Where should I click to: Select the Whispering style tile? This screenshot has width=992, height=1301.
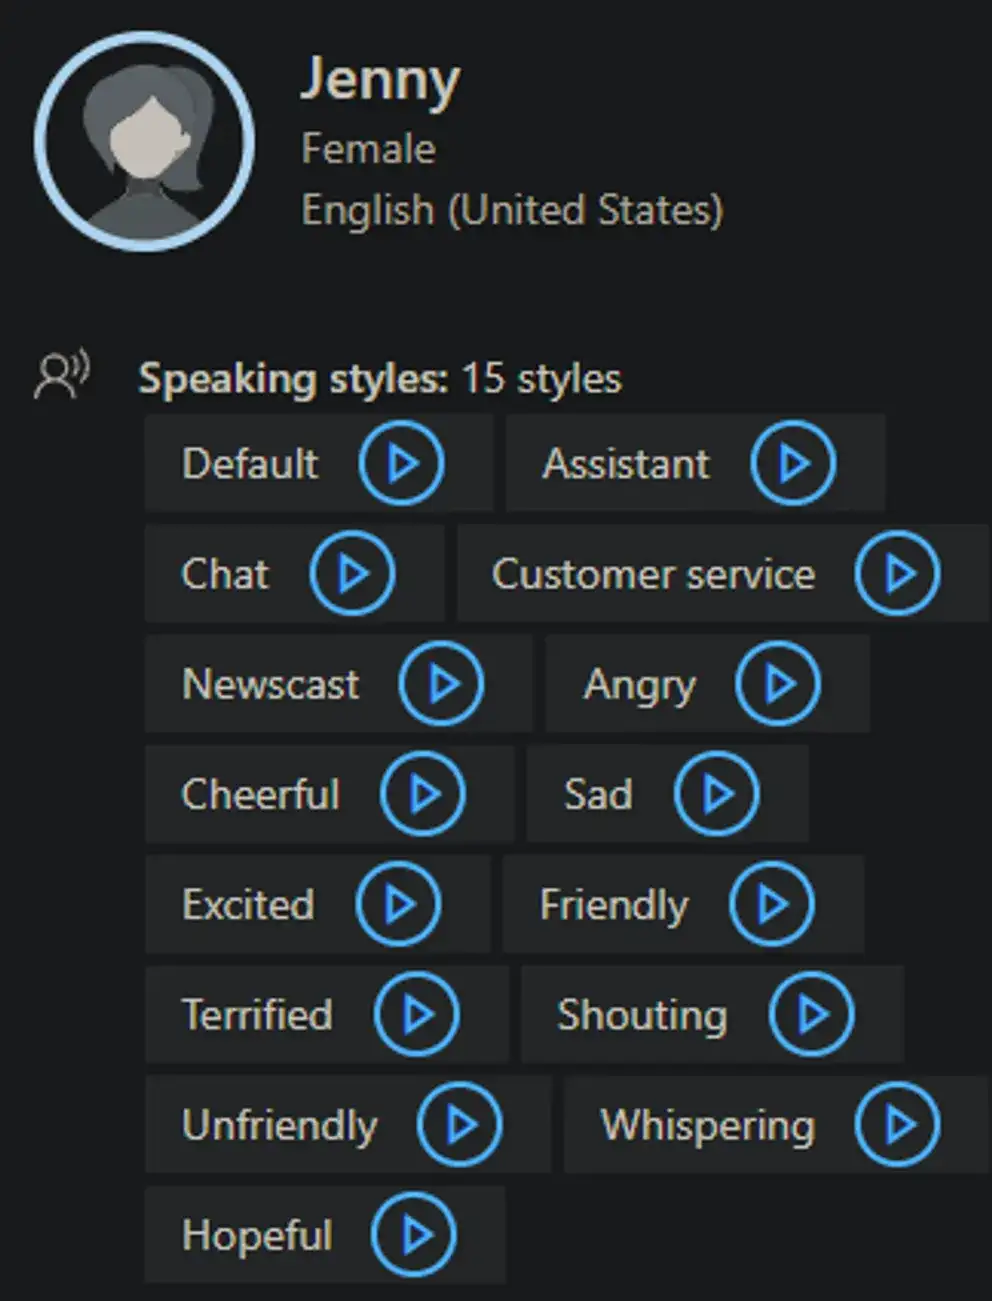[706, 1124]
